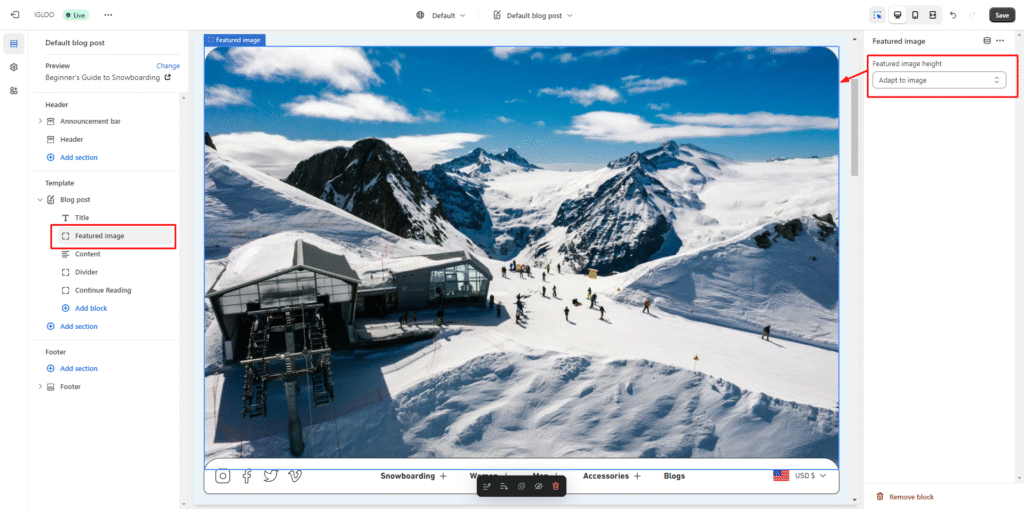
Task: Hide block using eye-slash icon in floating toolbar
Action: tap(538, 486)
